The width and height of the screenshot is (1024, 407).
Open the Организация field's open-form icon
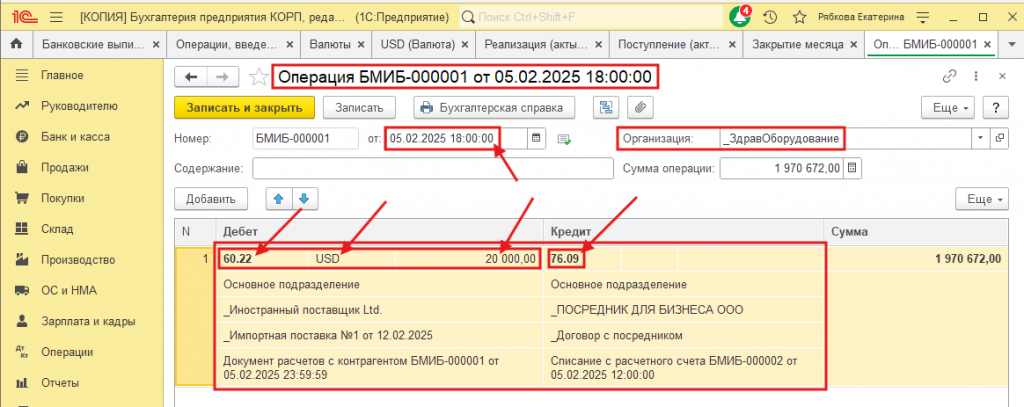[999, 138]
